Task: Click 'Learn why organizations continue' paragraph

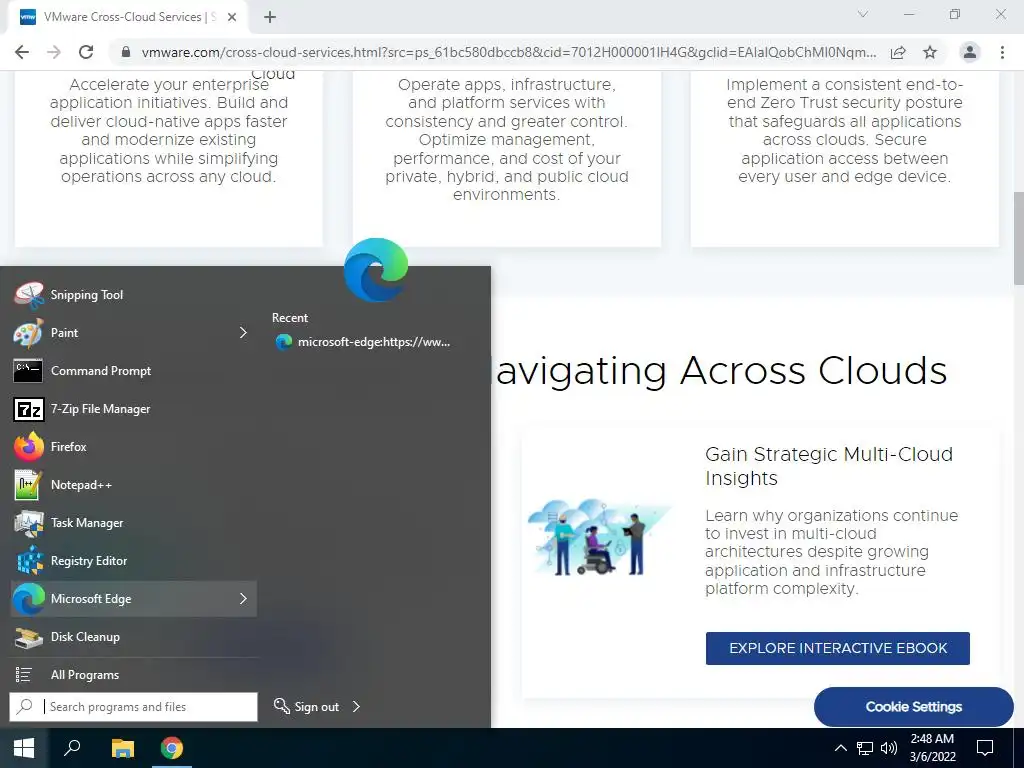Action: pyautogui.click(x=831, y=552)
